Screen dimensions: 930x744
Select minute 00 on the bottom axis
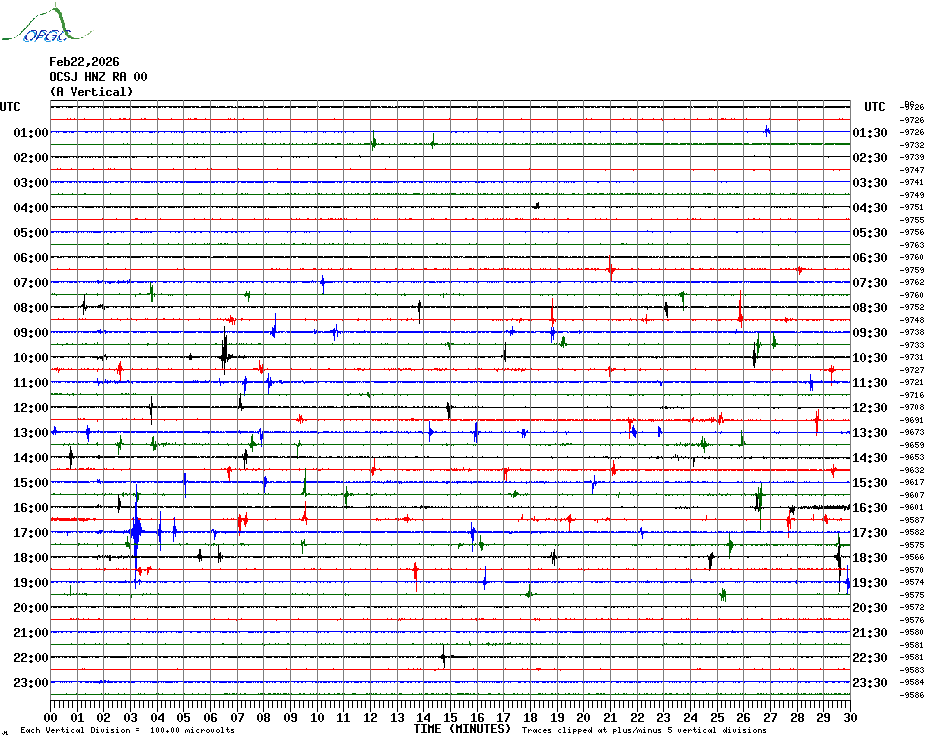pos(52,717)
